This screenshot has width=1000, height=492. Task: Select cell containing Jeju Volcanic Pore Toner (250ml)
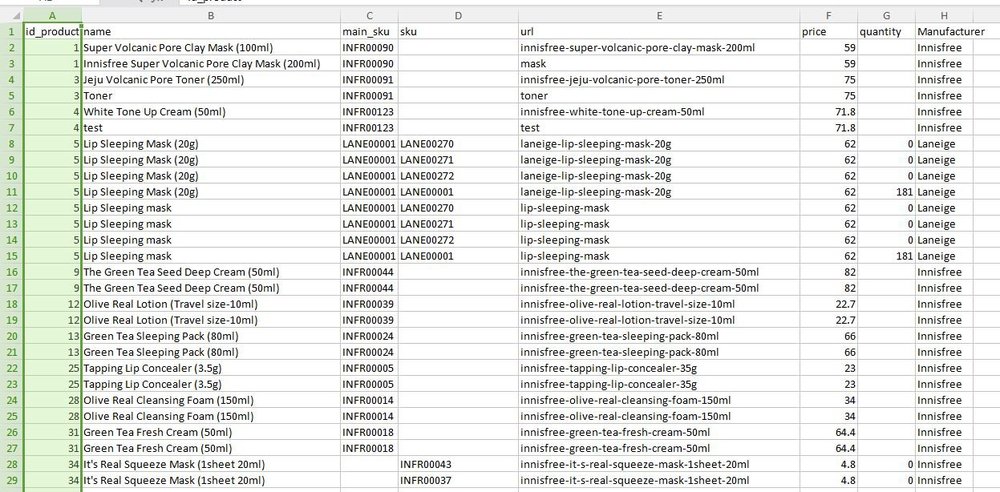click(x=211, y=80)
